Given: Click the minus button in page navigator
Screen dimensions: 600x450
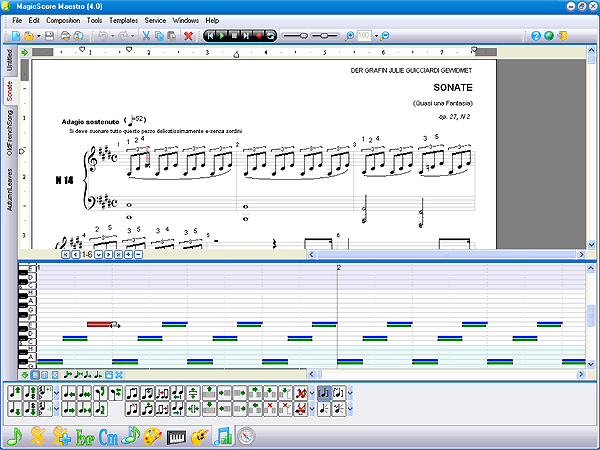Looking at the screenshot, I should coord(139,254).
